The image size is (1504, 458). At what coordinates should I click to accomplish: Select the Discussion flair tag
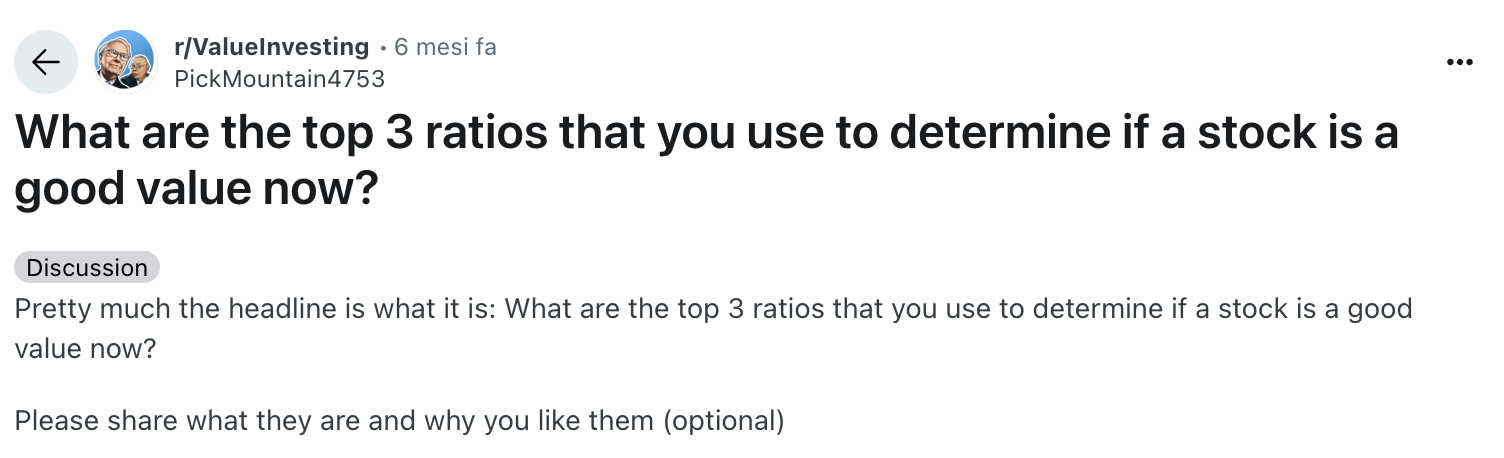click(87, 267)
